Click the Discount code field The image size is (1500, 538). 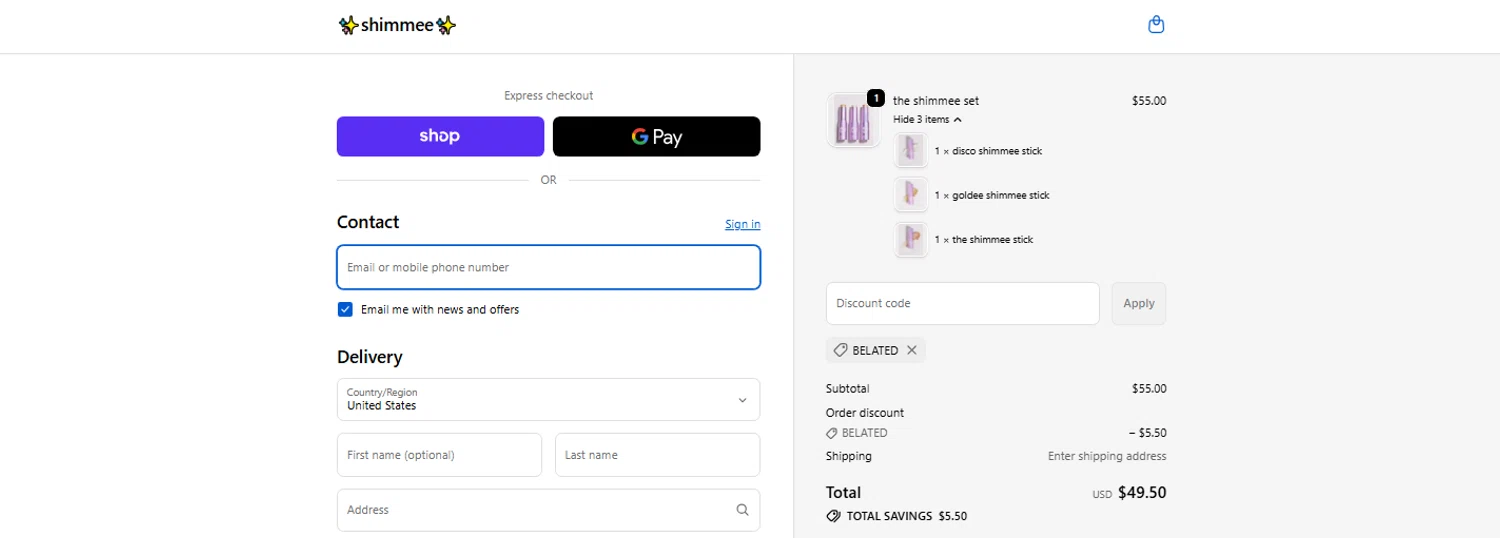point(962,303)
